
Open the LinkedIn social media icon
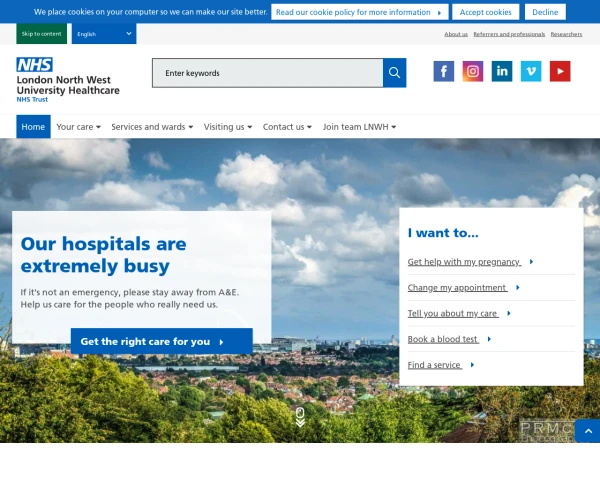(502, 71)
